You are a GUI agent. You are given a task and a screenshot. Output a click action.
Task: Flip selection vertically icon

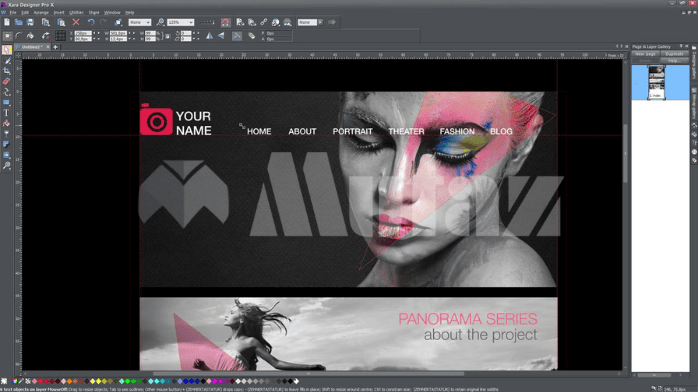[x=221, y=36]
